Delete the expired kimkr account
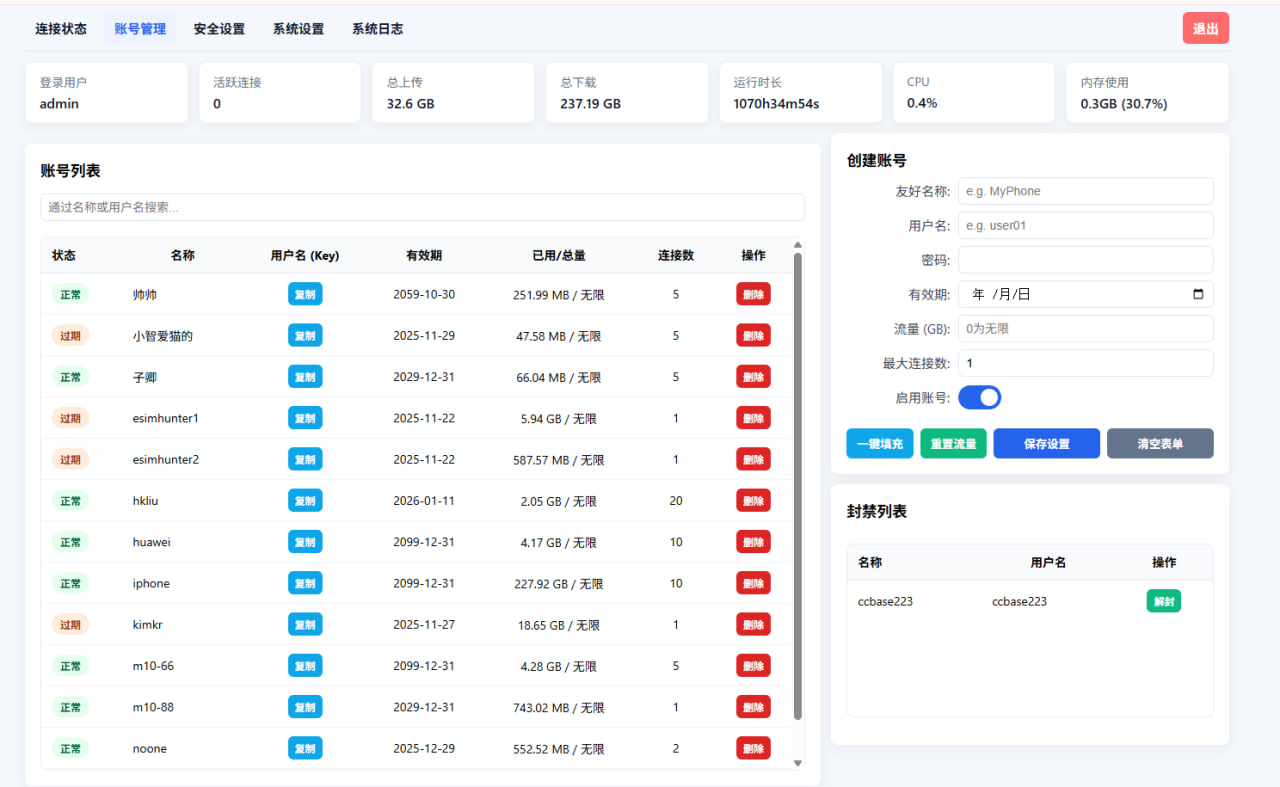This screenshot has width=1280, height=787. point(753,624)
